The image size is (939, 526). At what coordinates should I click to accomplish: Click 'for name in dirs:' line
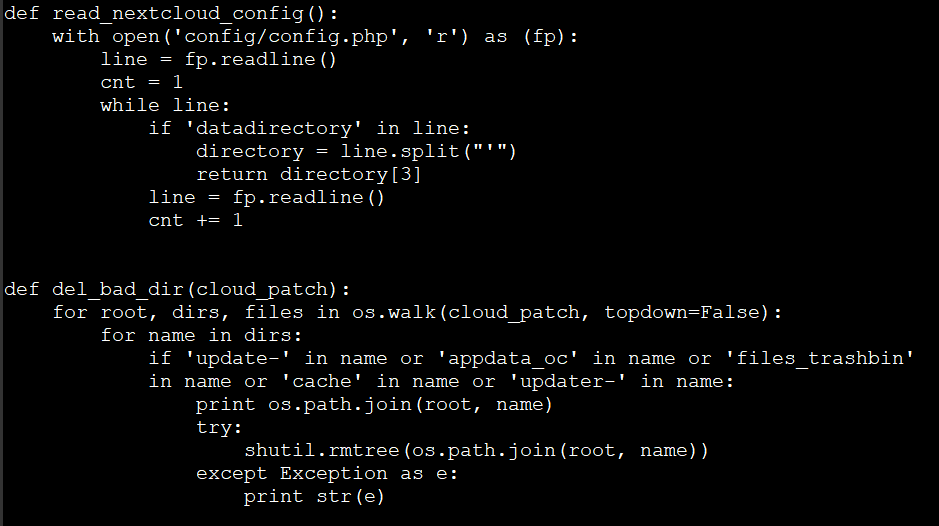(201, 335)
